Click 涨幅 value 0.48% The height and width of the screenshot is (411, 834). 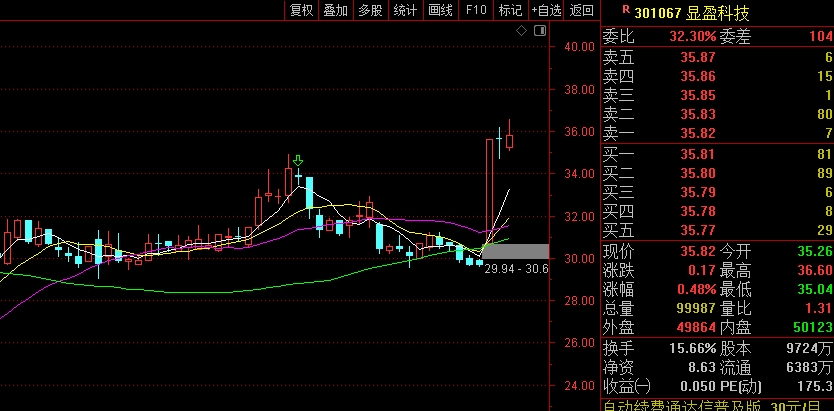point(697,289)
